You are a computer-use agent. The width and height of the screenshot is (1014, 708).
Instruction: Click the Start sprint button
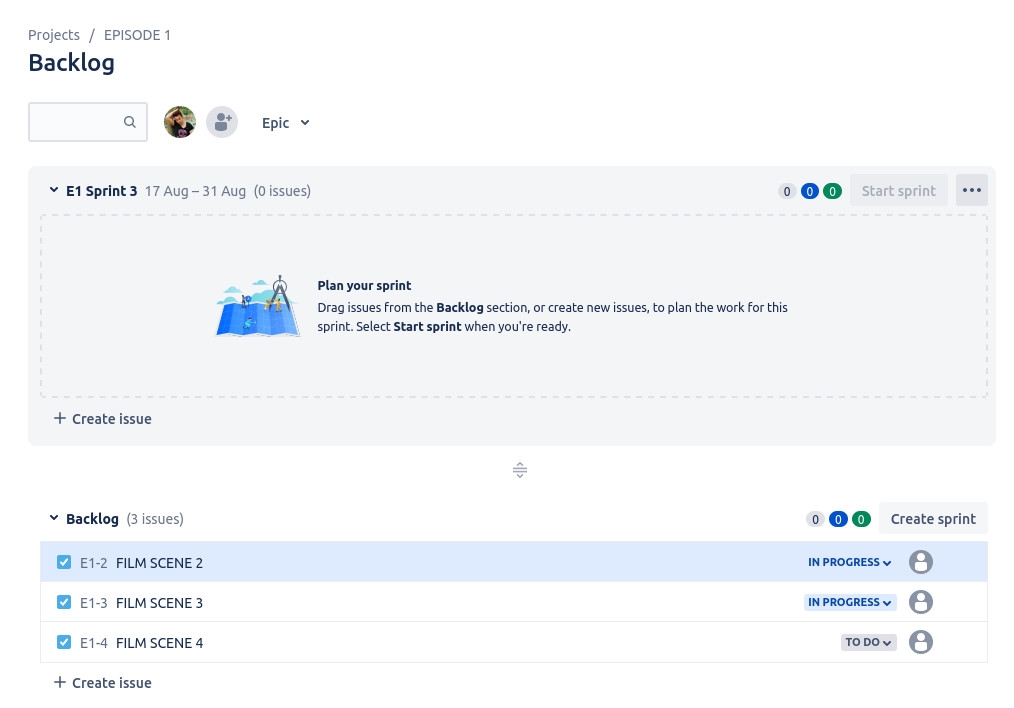point(898,190)
